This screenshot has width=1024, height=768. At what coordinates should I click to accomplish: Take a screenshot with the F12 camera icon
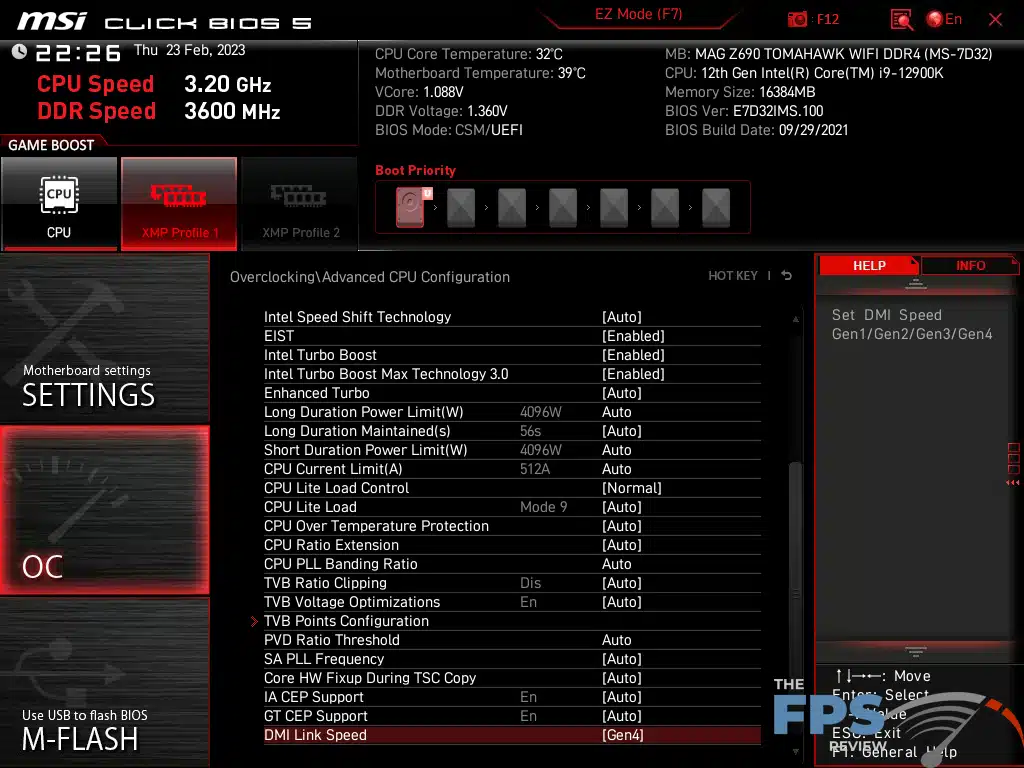point(797,19)
